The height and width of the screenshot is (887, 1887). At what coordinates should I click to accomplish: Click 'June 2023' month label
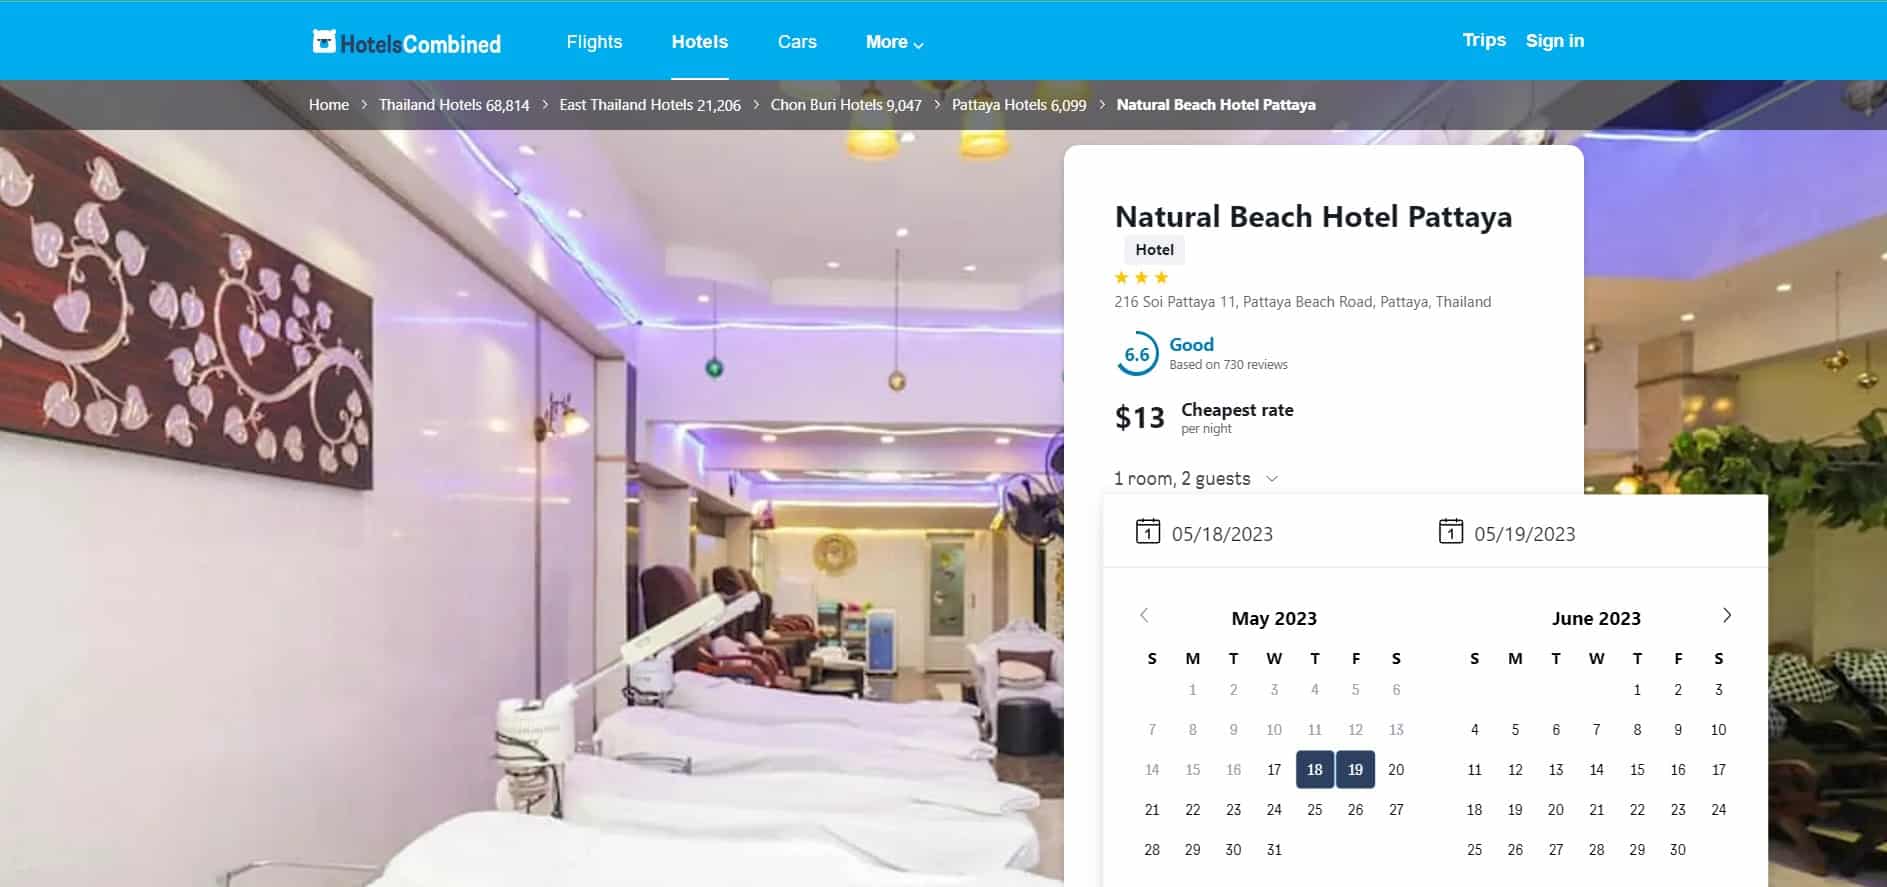pyautogui.click(x=1596, y=618)
